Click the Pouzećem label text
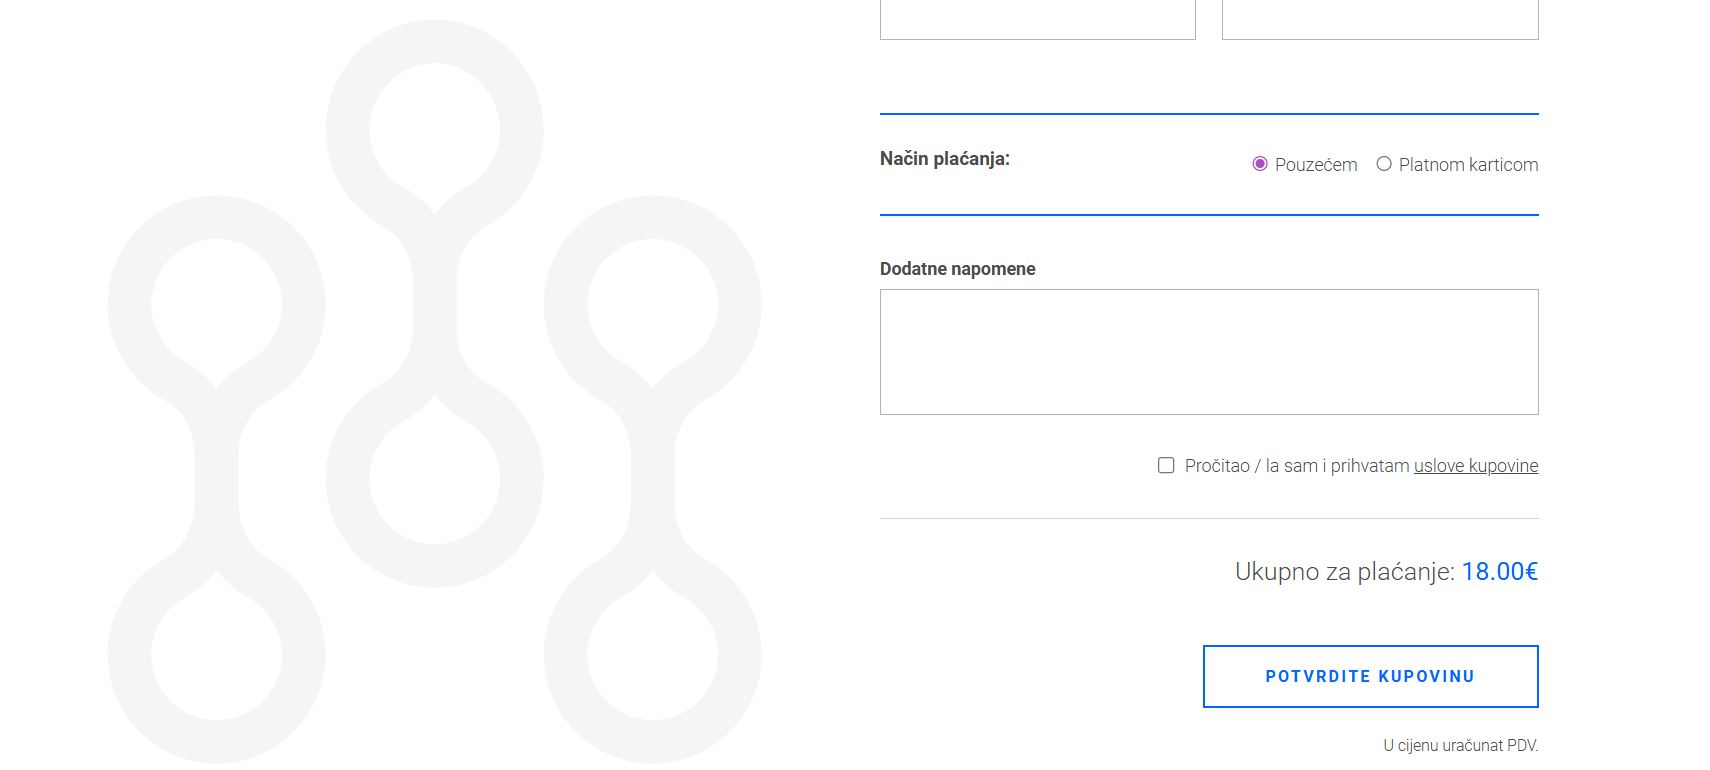 coord(1316,165)
